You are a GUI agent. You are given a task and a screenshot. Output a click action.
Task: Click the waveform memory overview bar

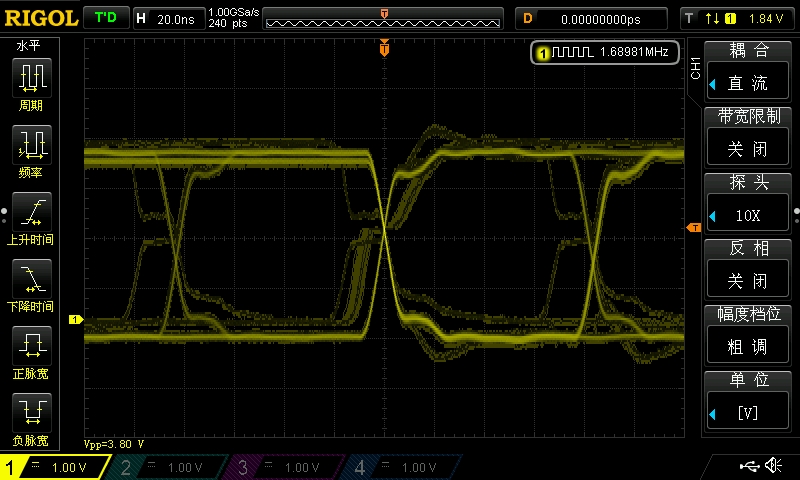pos(383,19)
